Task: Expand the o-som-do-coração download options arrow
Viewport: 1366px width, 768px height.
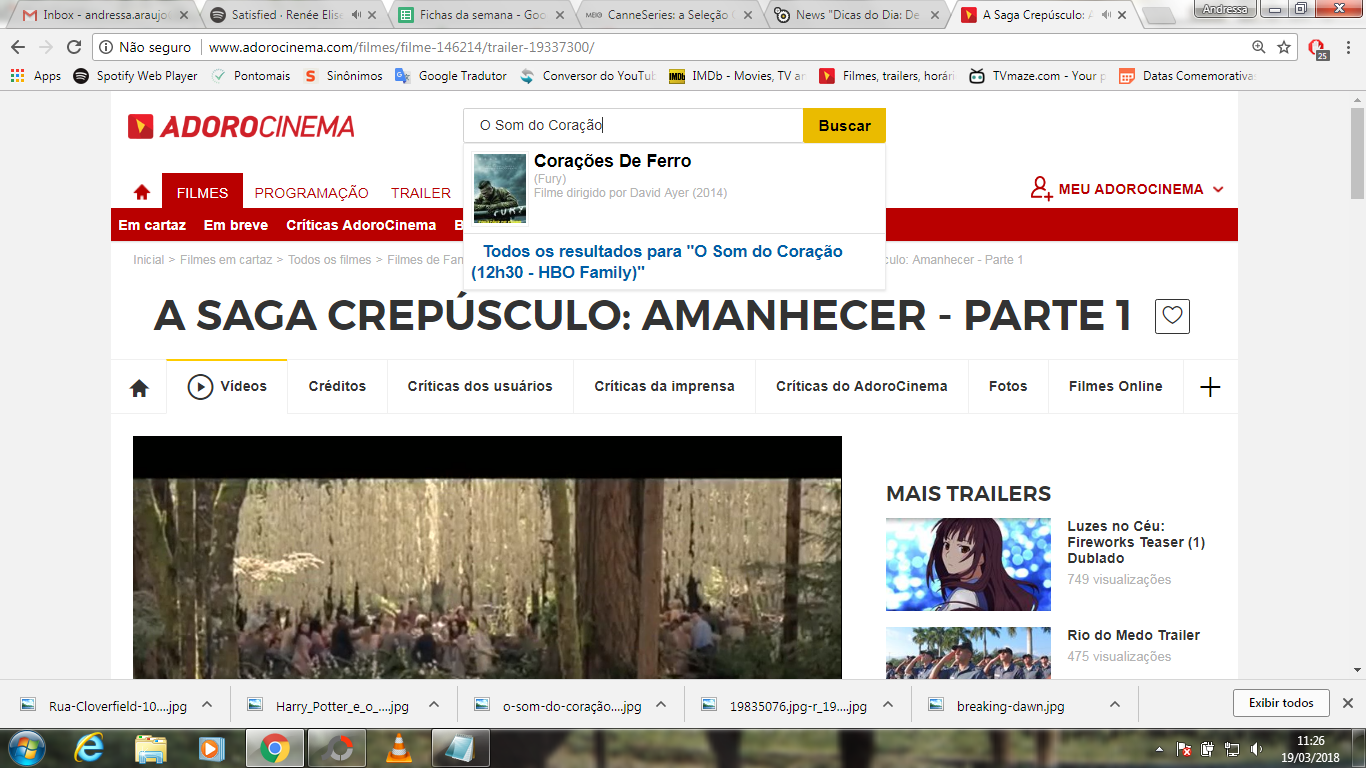Action: point(661,704)
